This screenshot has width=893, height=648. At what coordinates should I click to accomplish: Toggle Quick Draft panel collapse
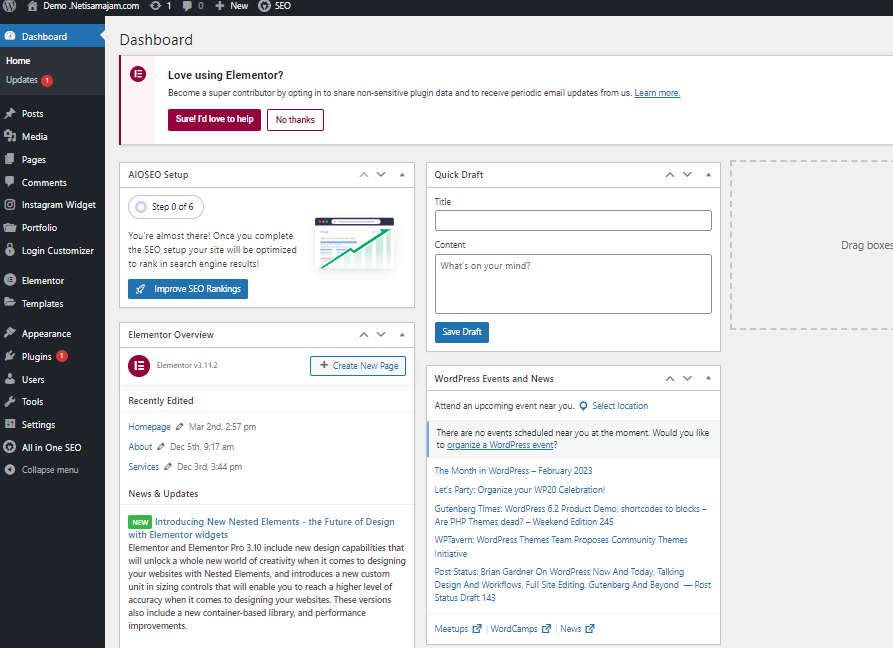[x=708, y=175]
